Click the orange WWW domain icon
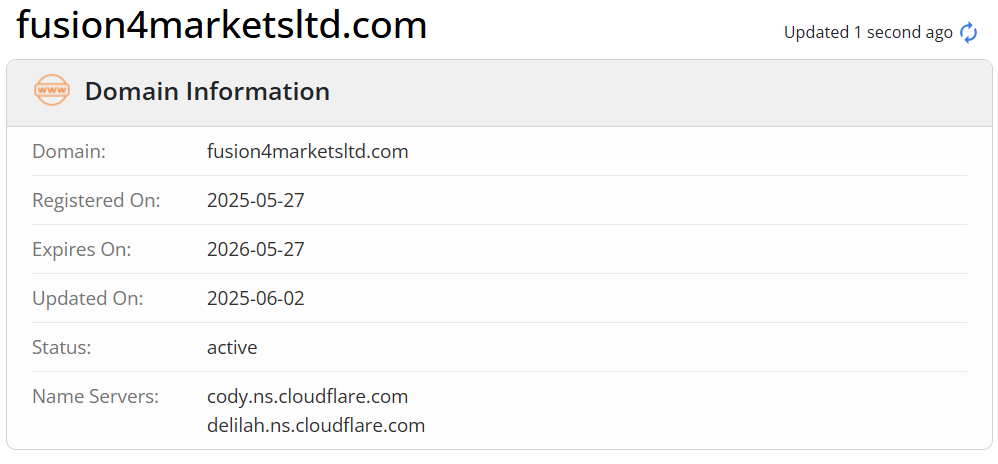Viewport: 998px width, 464px height. [52, 91]
